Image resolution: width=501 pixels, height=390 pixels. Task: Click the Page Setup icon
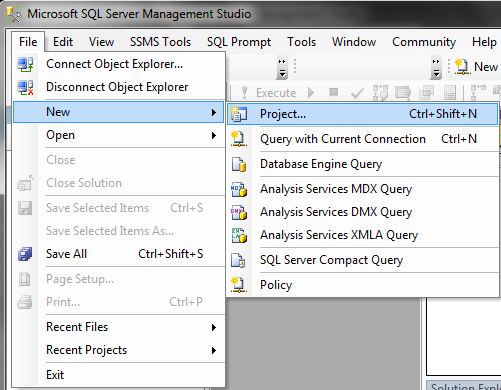pos(25,279)
